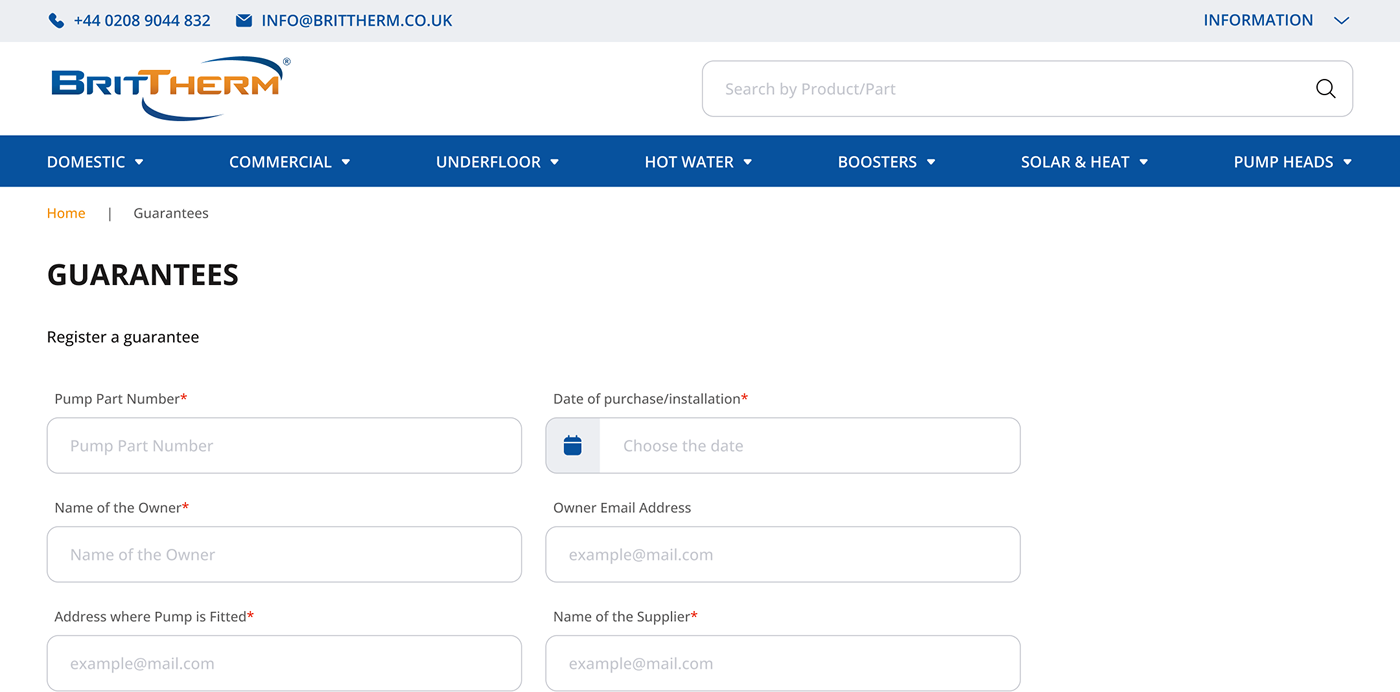Open the calendar date picker icon
Viewport: 1400px width, 692px height.
(573, 446)
